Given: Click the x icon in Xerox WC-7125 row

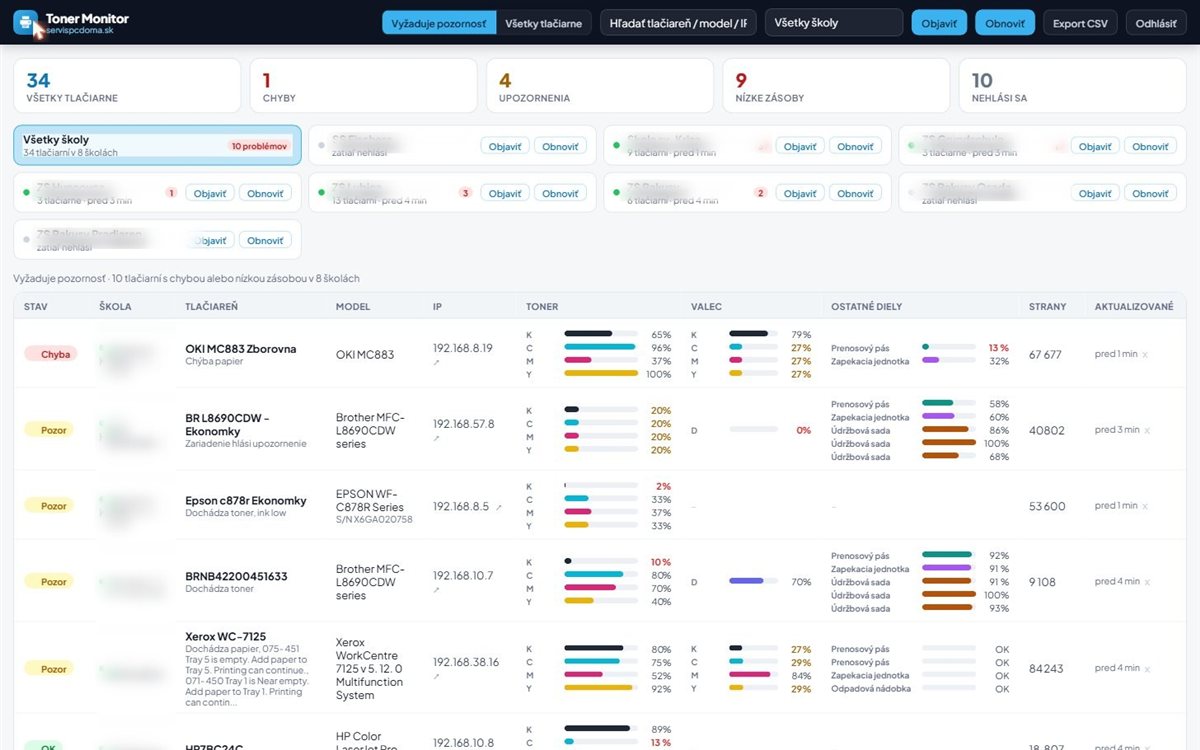Looking at the screenshot, I should (1147, 668).
